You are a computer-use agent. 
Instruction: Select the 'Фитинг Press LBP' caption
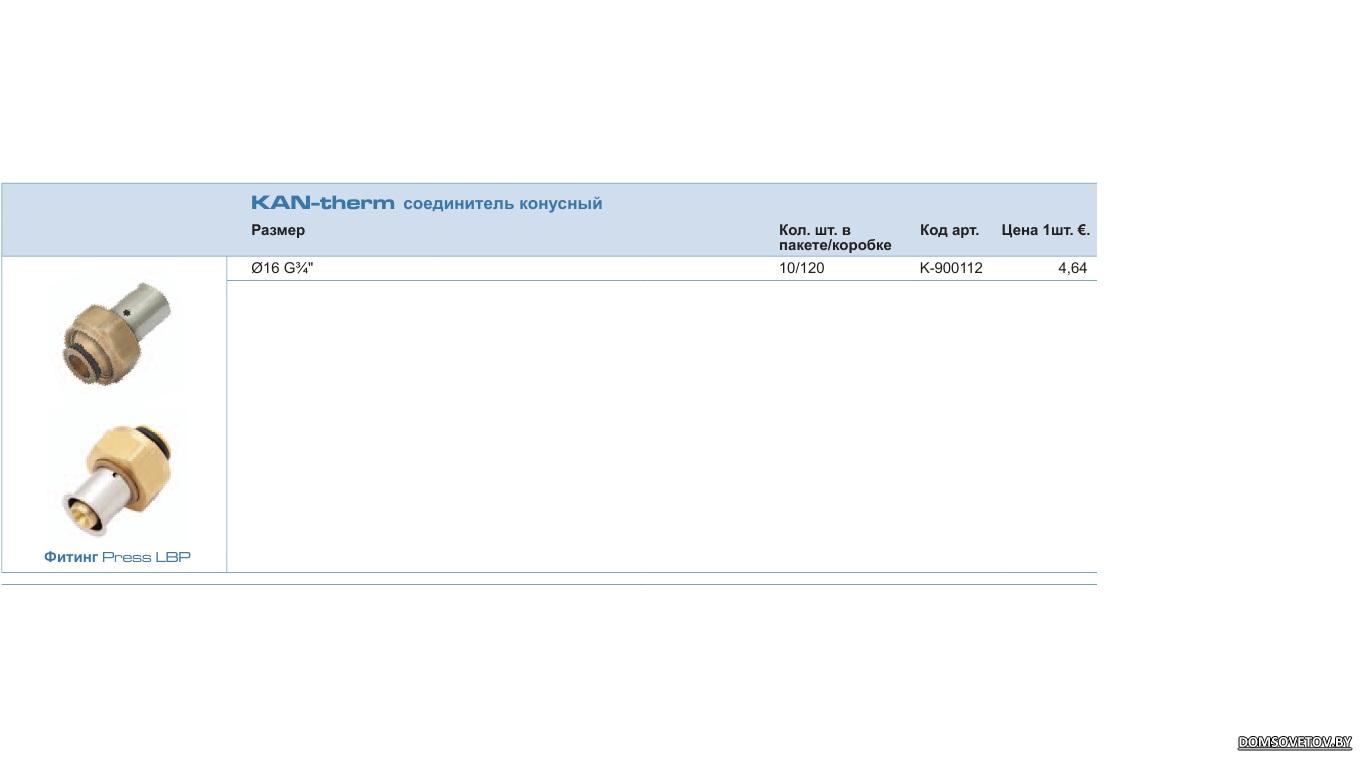pyautogui.click(x=117, y=557)
